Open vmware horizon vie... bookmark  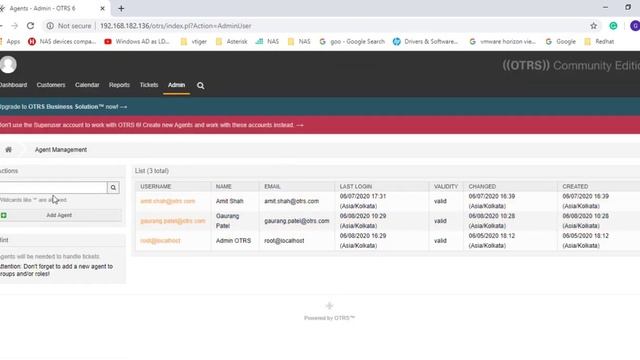(502, 42)
